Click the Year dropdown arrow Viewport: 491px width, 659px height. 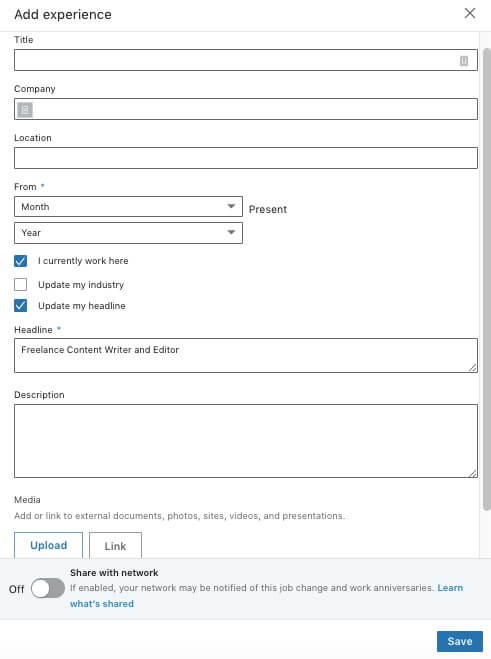click(x=231, y=232)
